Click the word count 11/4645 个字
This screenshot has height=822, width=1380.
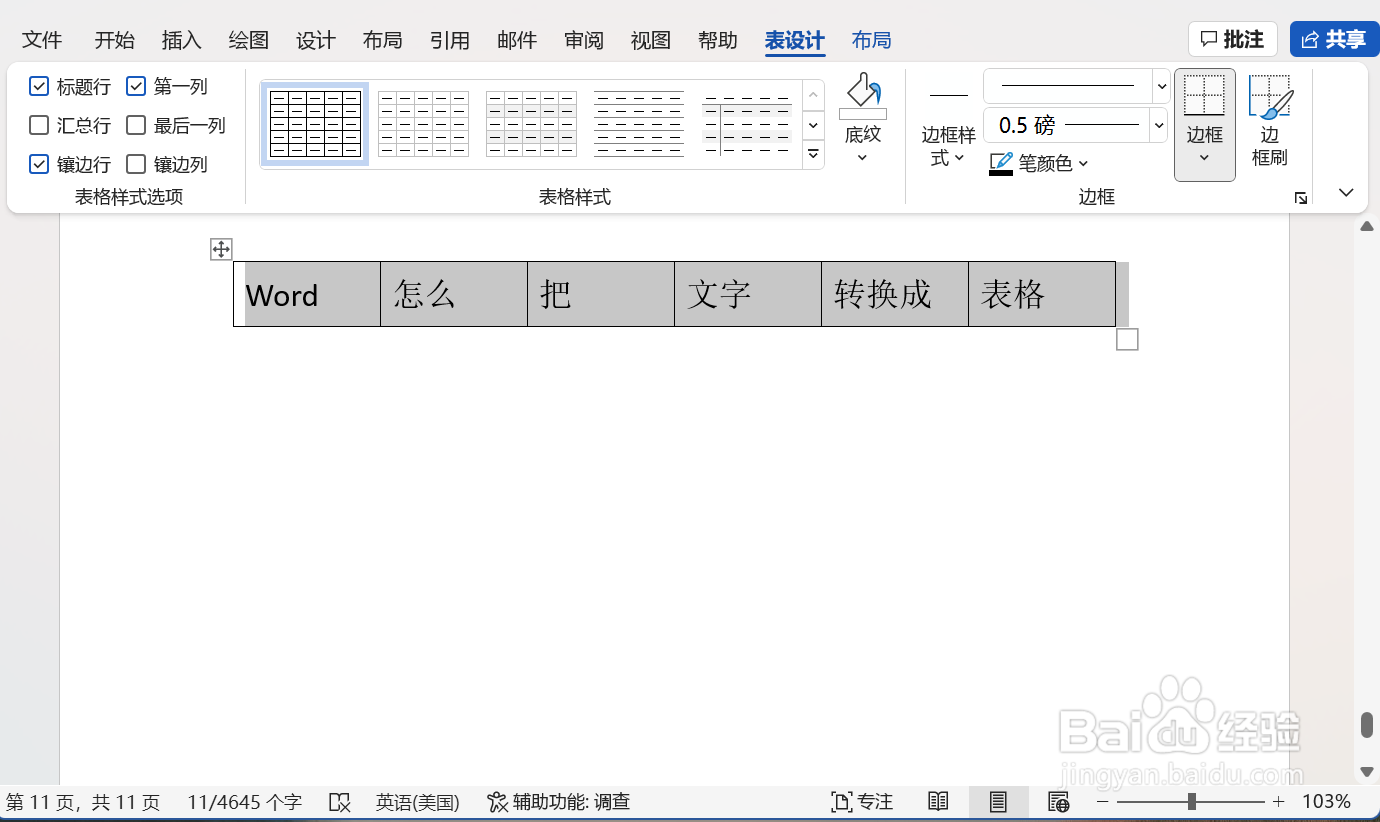click(x=244, y=802)
